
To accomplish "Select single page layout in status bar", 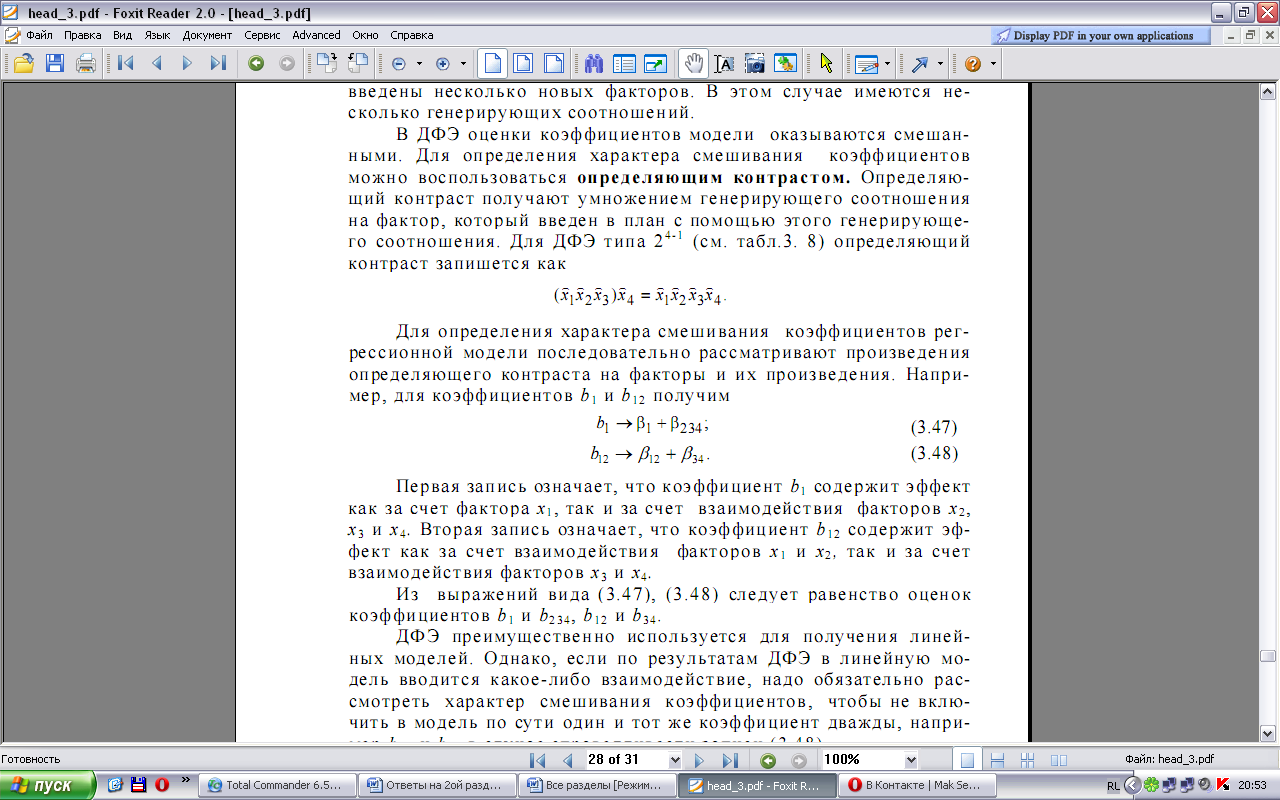I will [x=967, y=760].
